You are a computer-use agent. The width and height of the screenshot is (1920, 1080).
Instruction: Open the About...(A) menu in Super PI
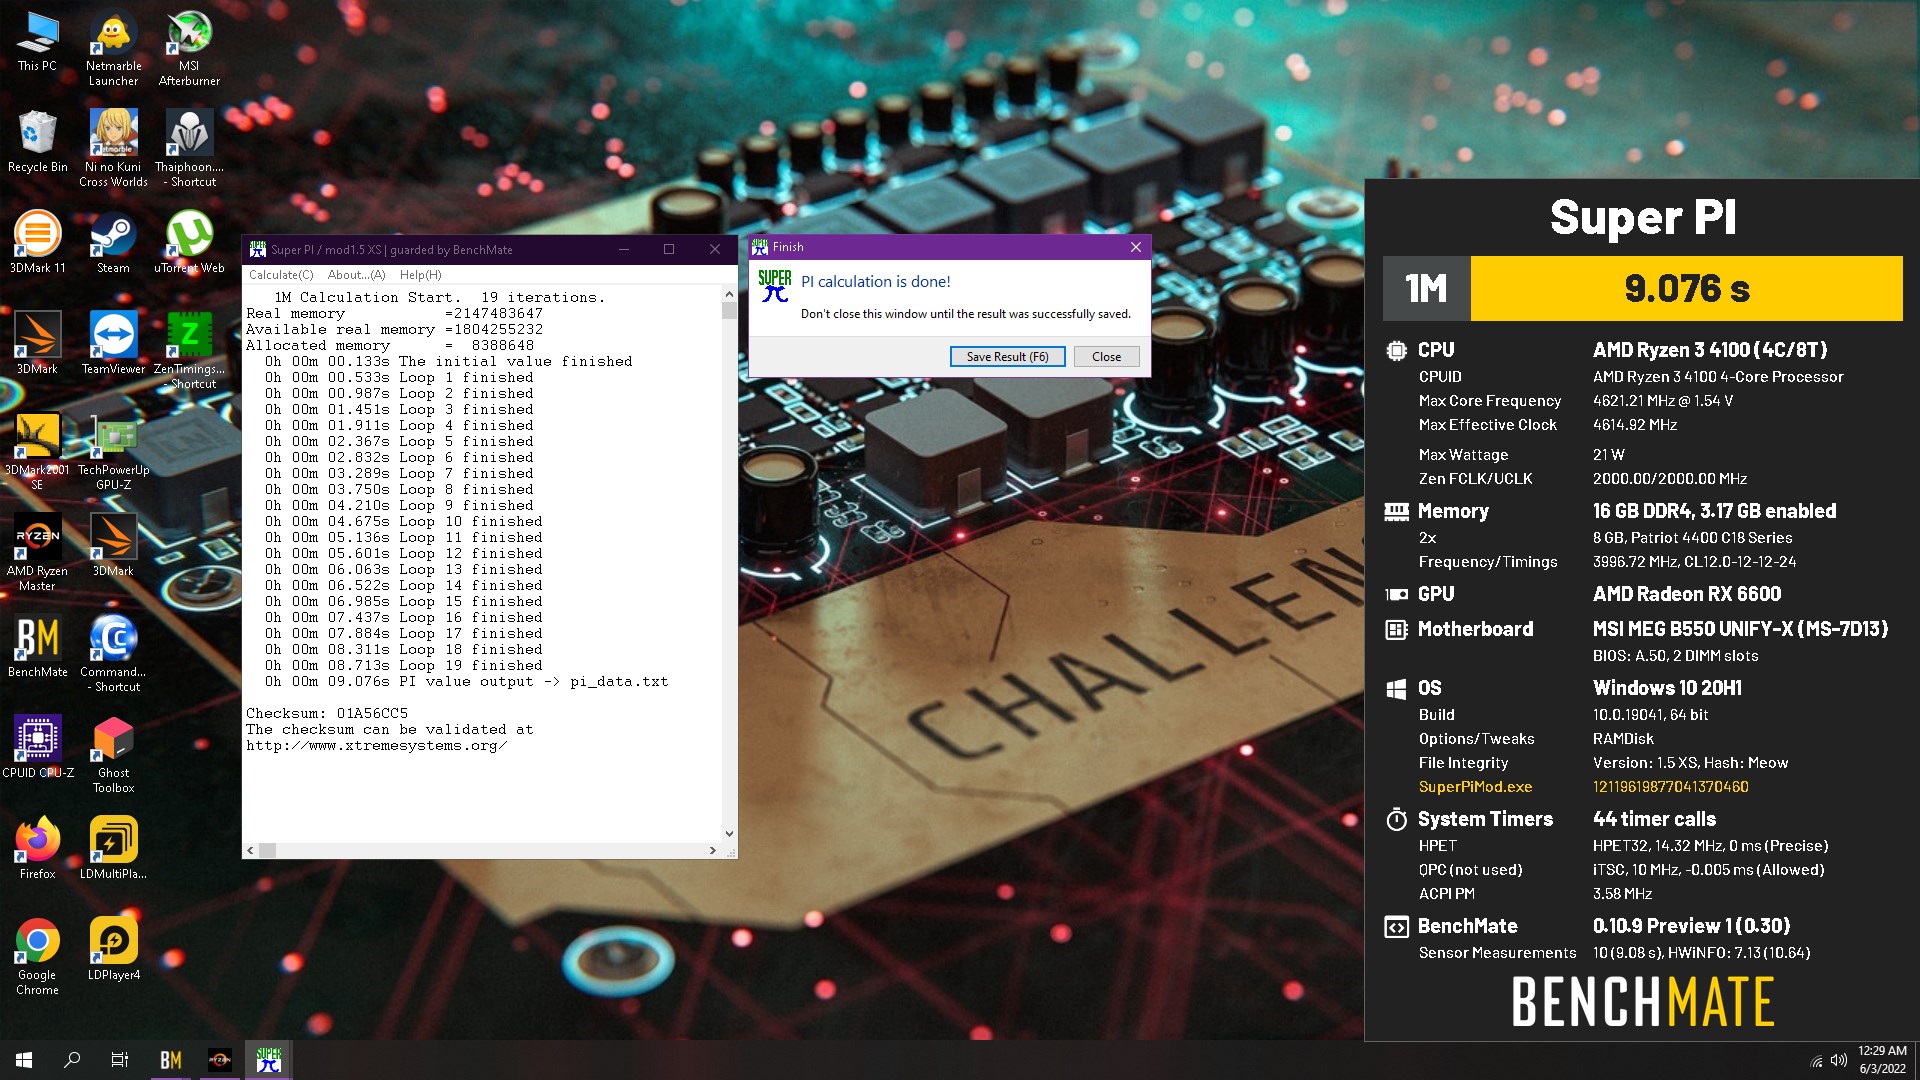357,275
